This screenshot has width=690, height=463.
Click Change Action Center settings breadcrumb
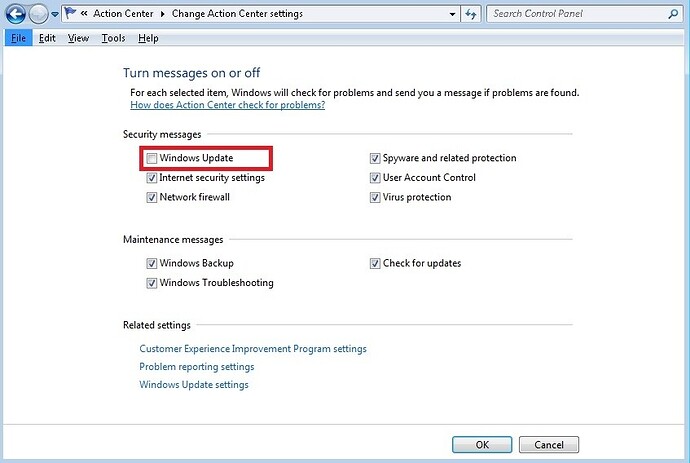point(237,14)
